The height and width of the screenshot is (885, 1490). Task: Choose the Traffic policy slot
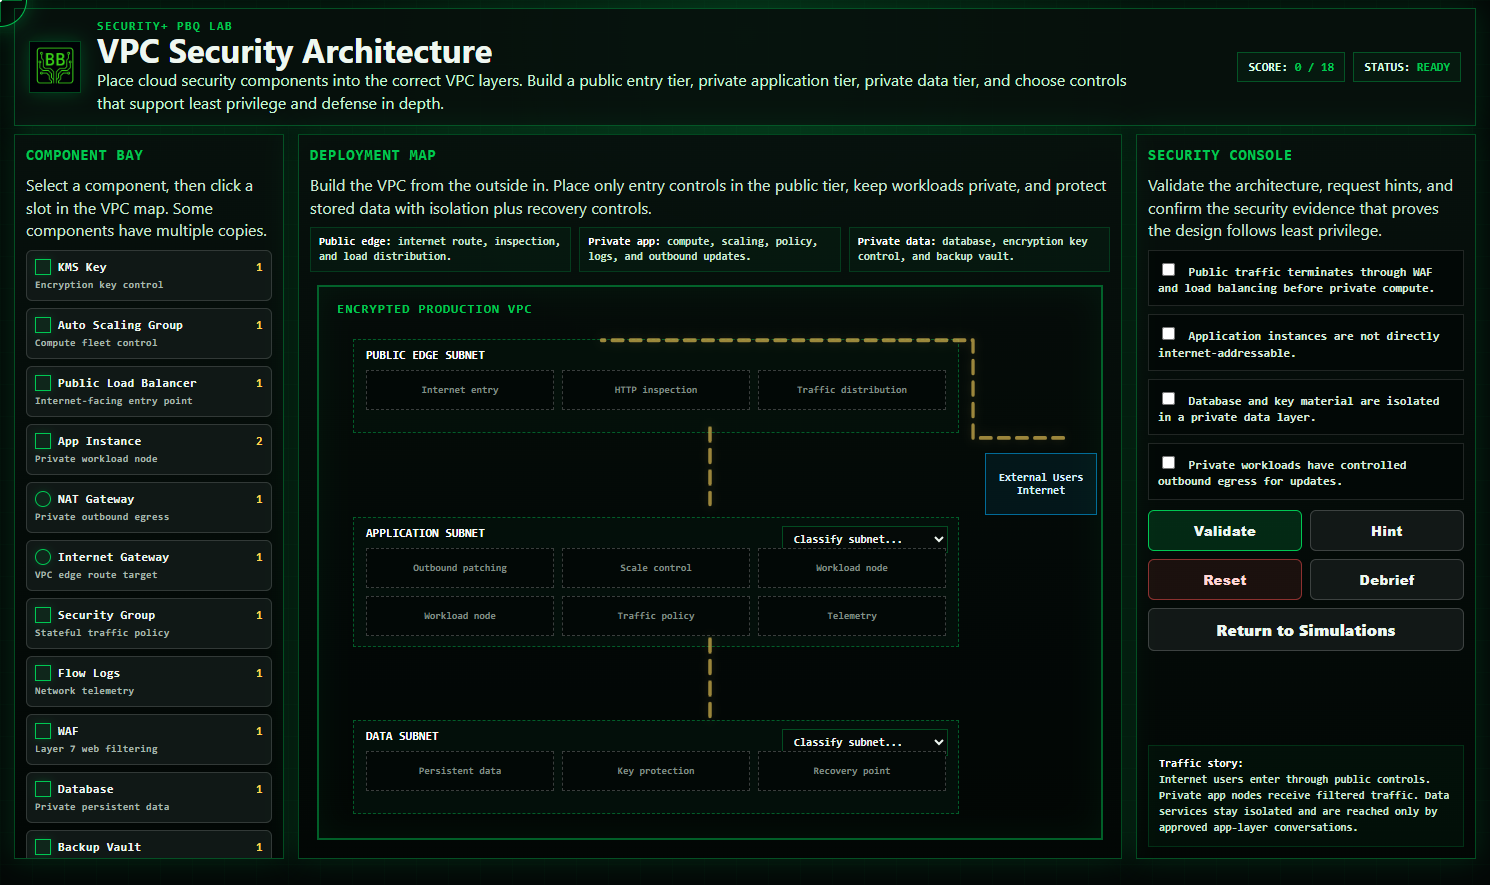tap(656, 616)
